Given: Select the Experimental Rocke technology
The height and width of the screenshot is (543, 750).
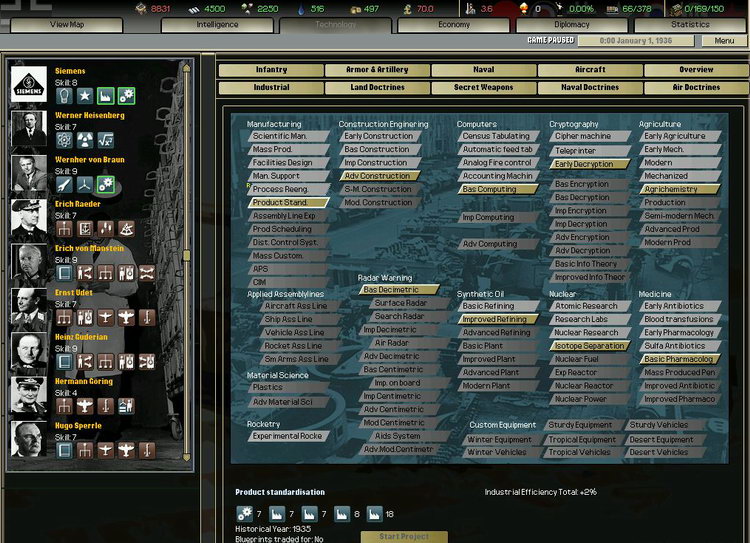Looking at the screenshot, I should (288, 436).
